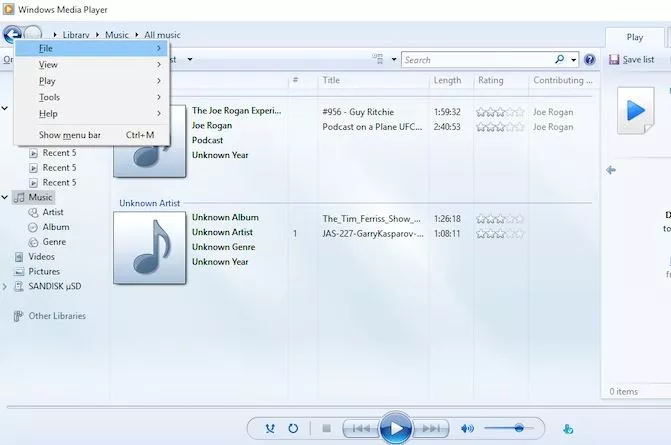Open the Play submenu in context menu
Image resolution: width=671 pixels, height=445 pixels.
click(x=92, y=81)
